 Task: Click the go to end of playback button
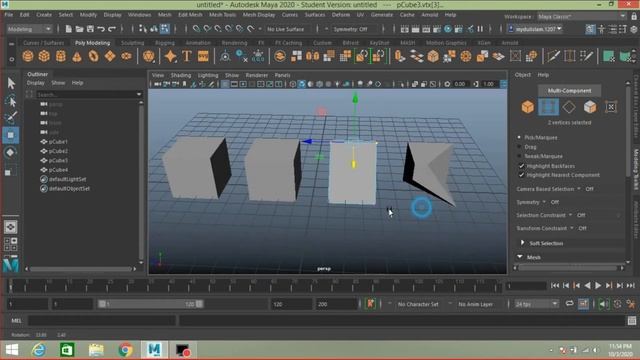tap(631, 286)
